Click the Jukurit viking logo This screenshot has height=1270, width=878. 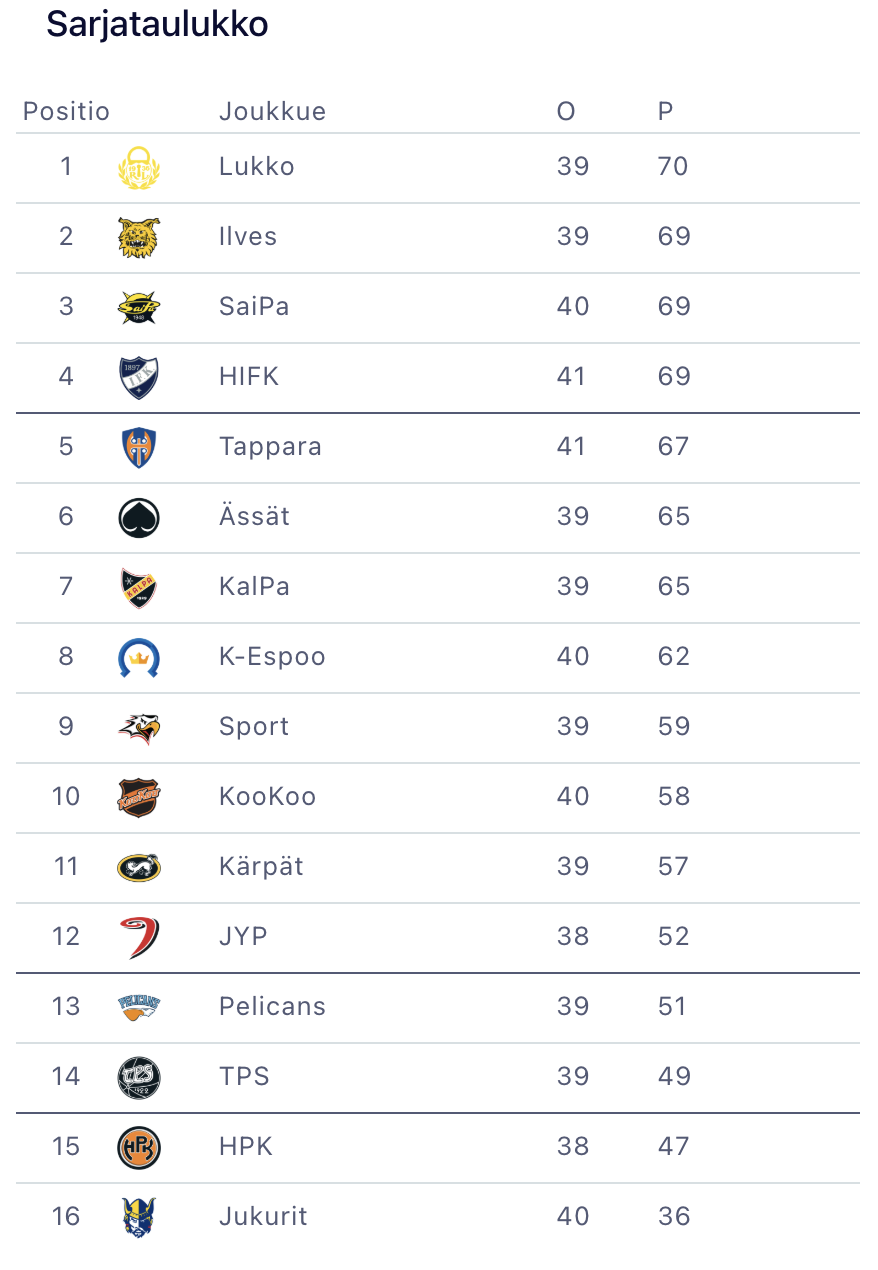coord(139,1217)
